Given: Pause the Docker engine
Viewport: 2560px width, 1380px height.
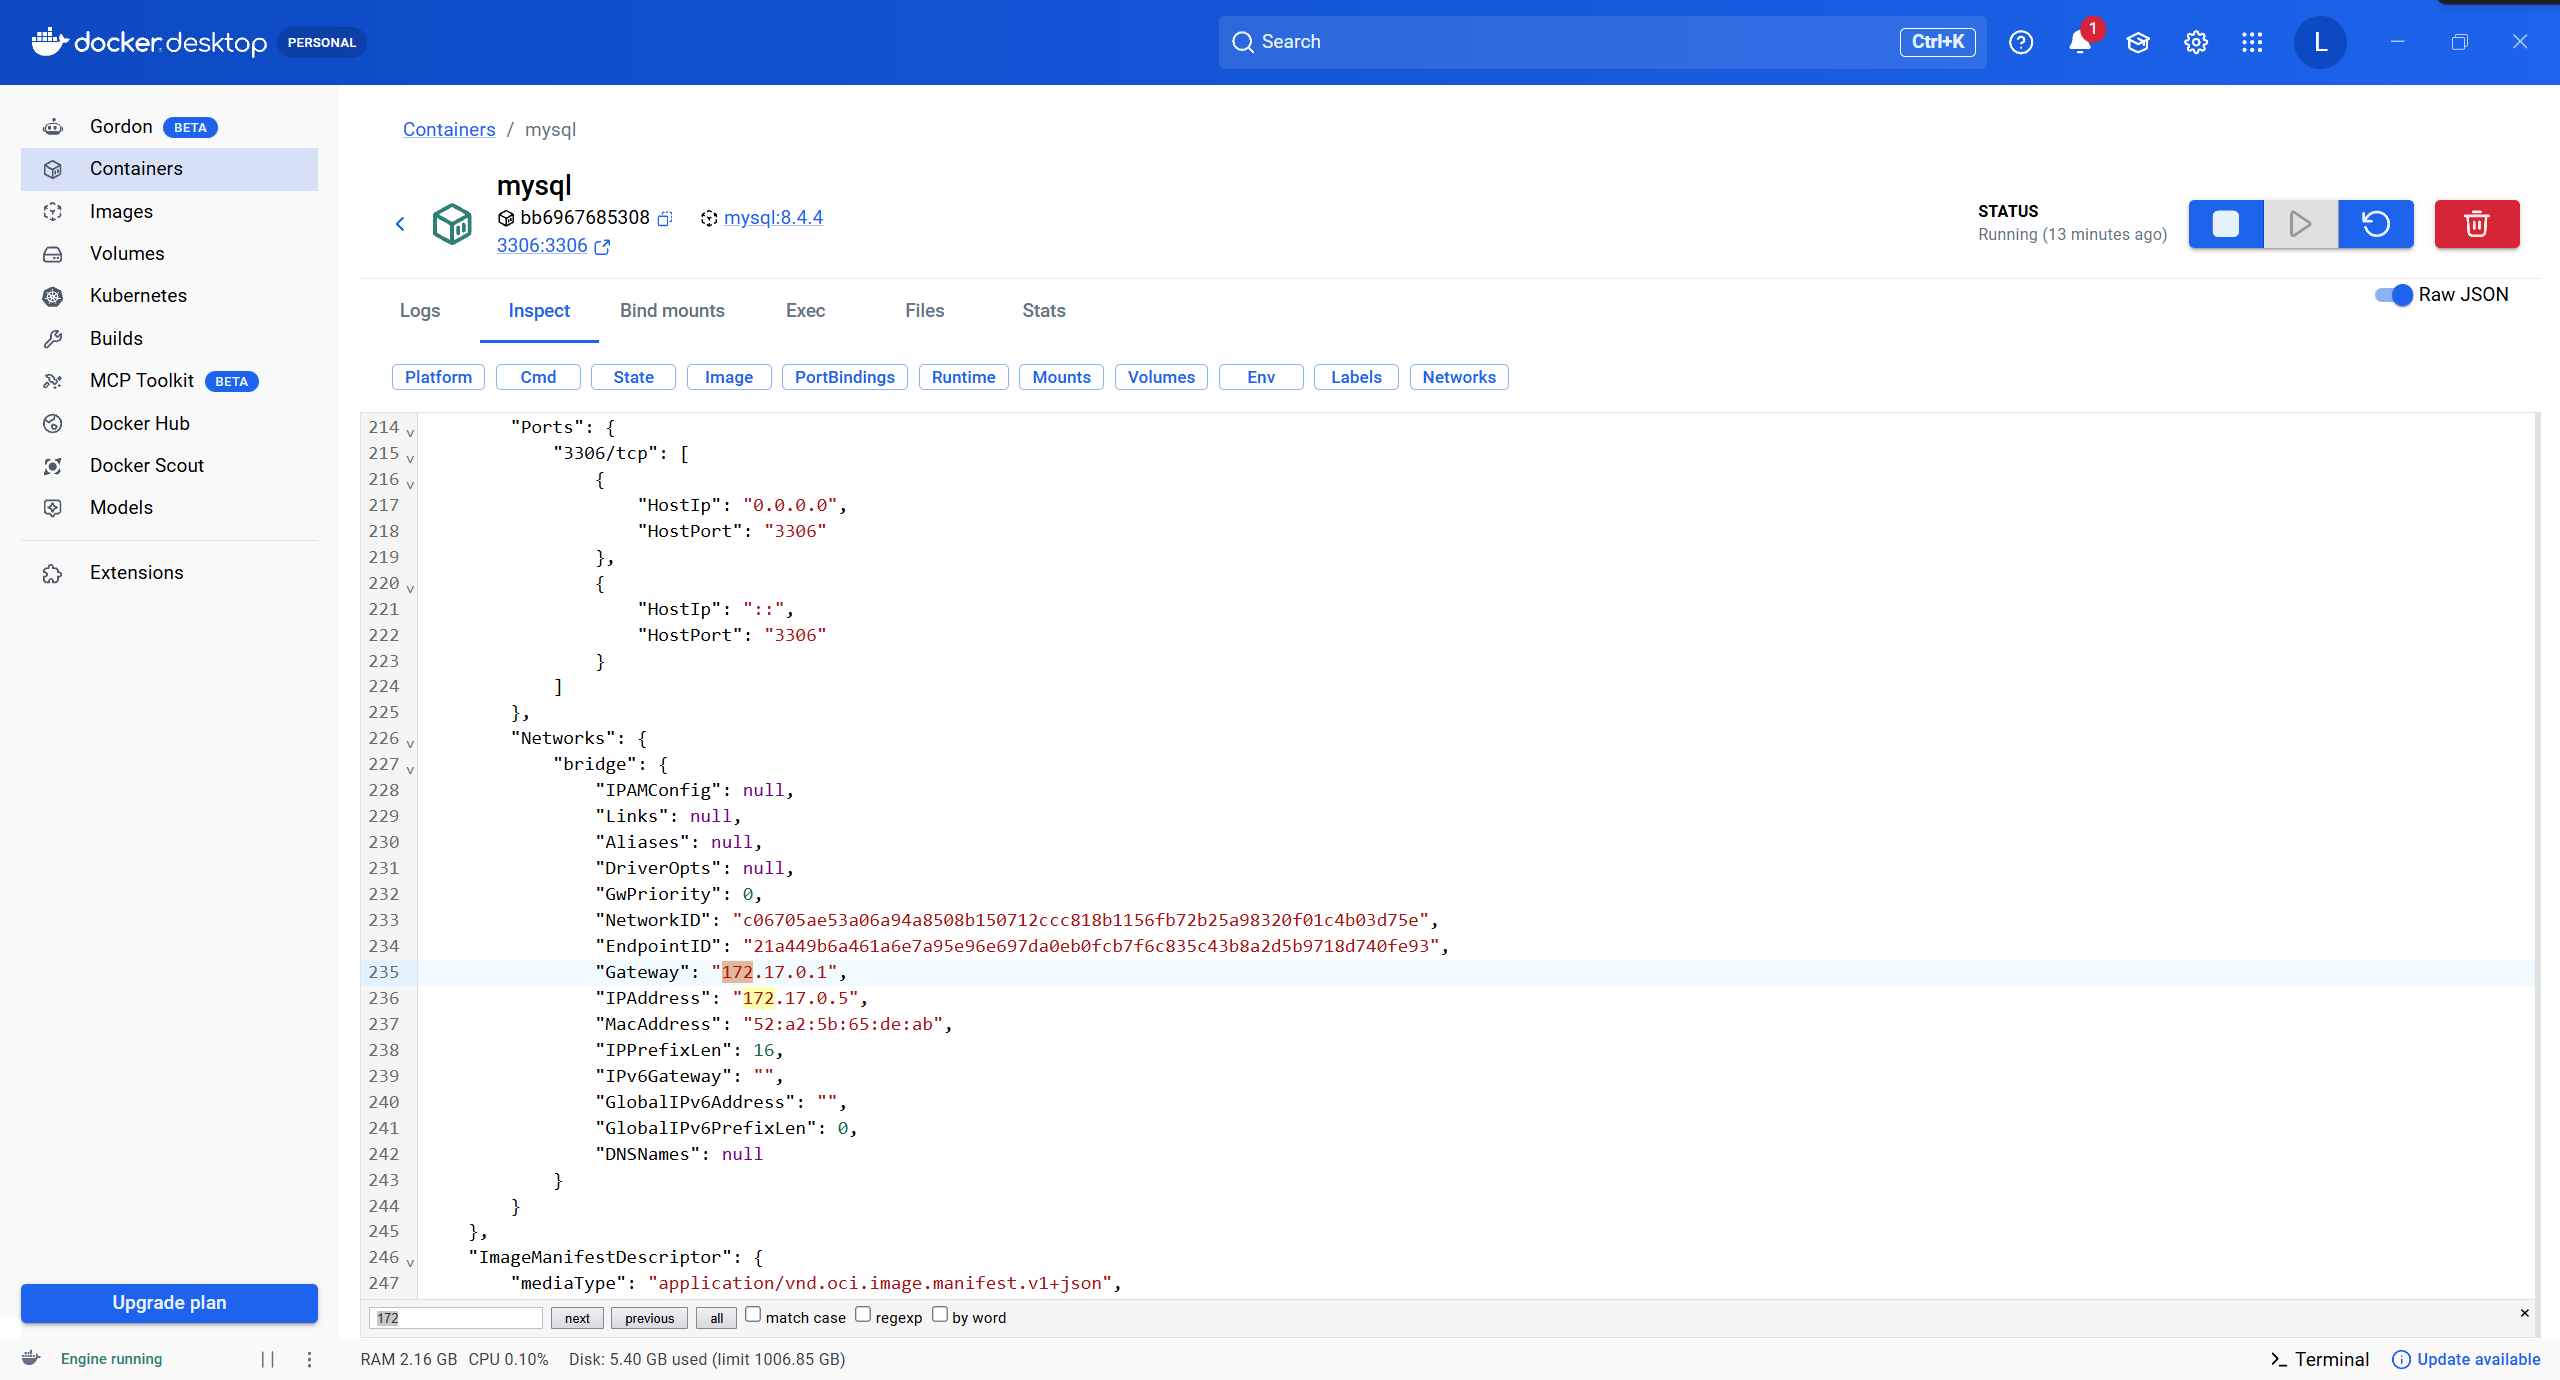Looking at the screenshot, I should 267,1359.
